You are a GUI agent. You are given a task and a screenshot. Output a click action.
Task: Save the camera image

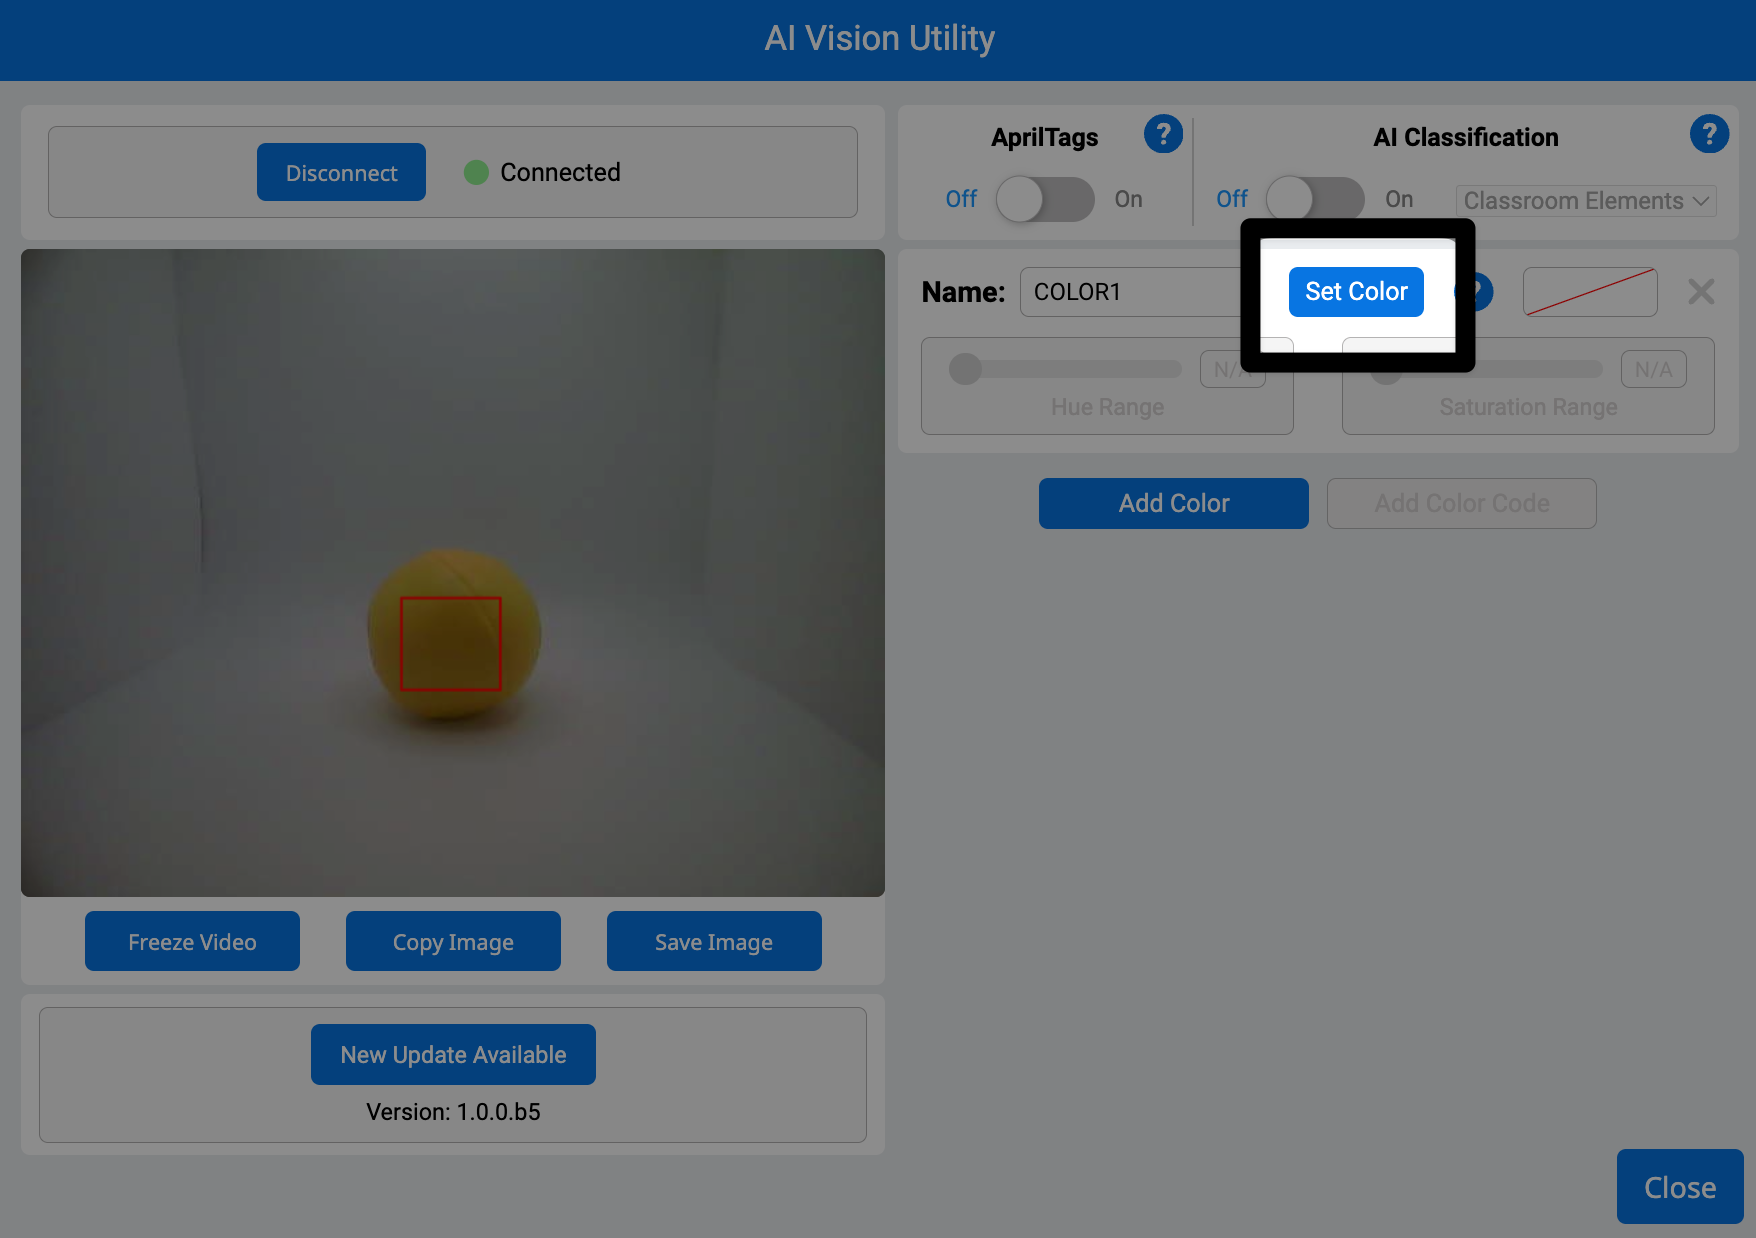coord(713,941)
